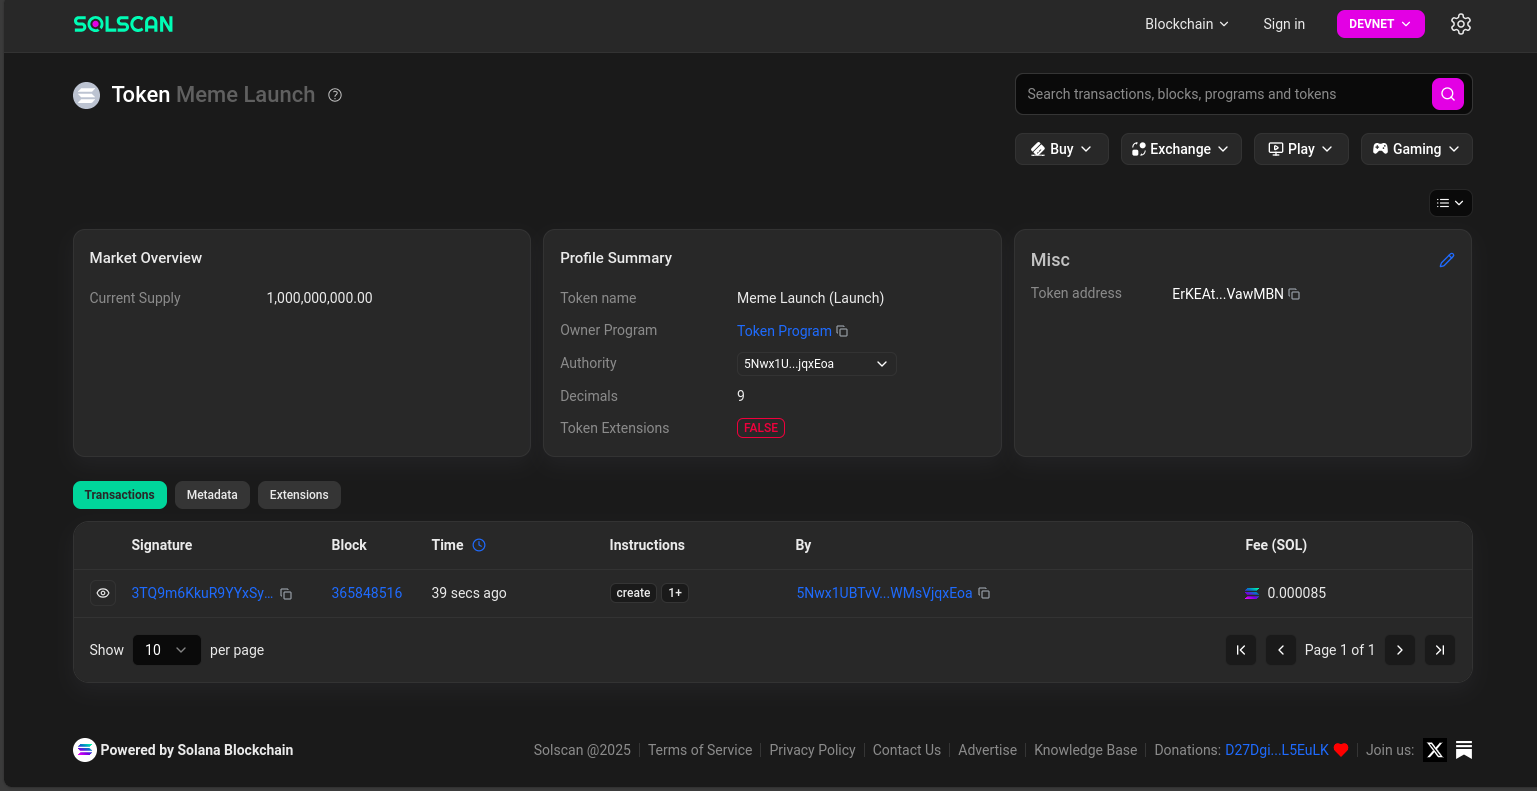Go to first page of transactions
The width and height of the screenshot is (1537, 791).
1241,650
